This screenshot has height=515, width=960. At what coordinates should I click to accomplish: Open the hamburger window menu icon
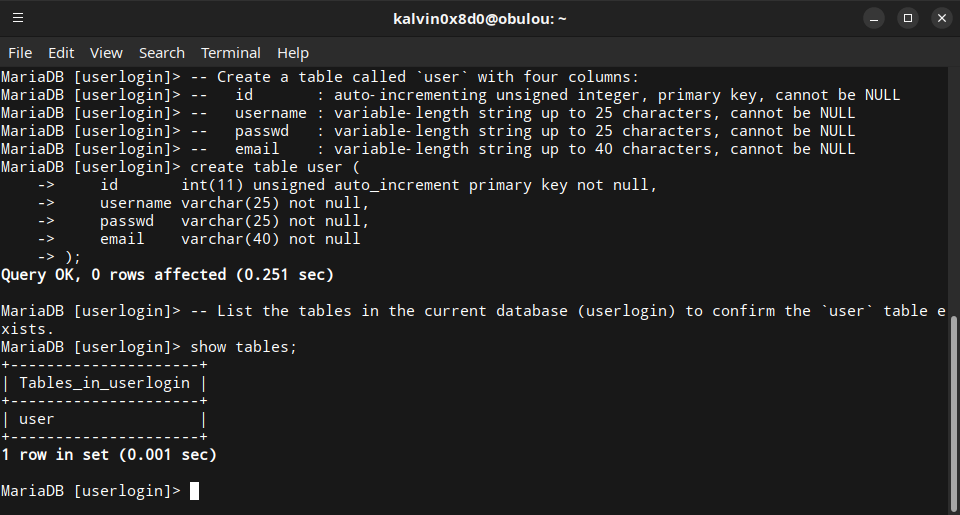tap(18, 18)
